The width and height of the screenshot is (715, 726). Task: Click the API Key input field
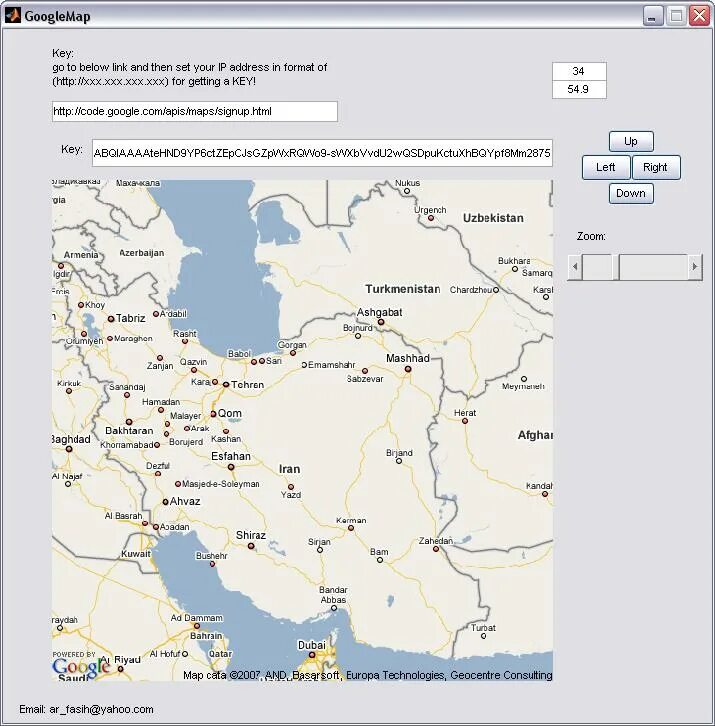pyautogui.click(x=322, y=153)
